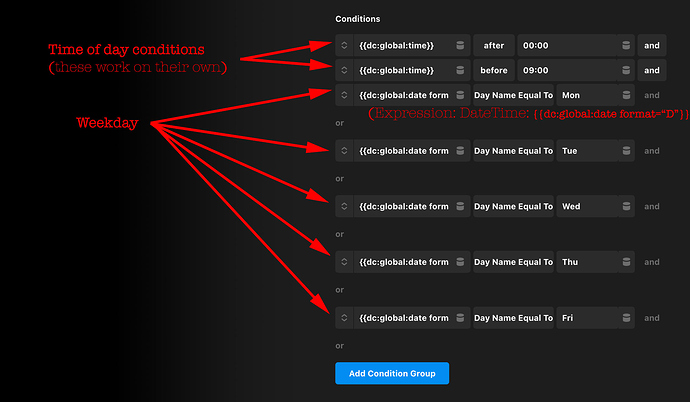Toggle the 'and' operator on the before 09:00 row

[x=651, y=70]
